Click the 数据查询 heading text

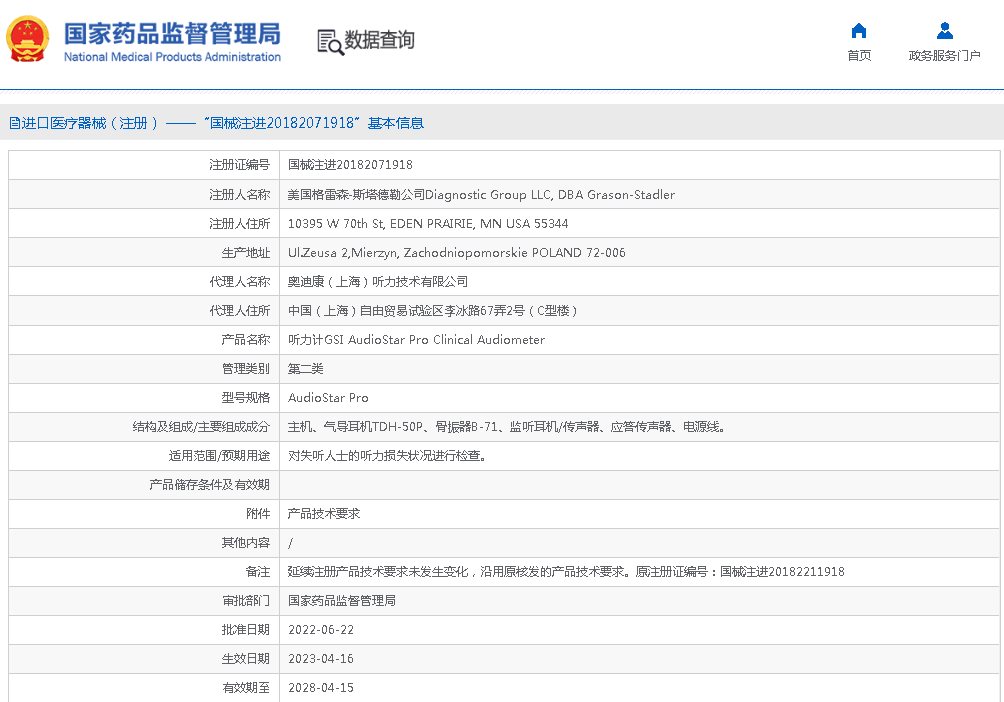(380, 40)
